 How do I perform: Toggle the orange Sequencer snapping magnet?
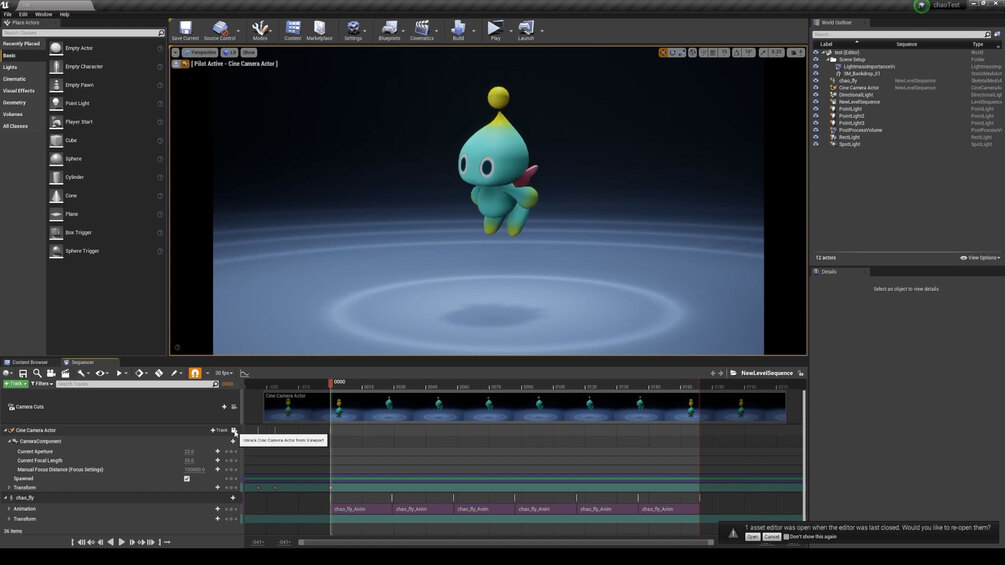coord(195,373)
